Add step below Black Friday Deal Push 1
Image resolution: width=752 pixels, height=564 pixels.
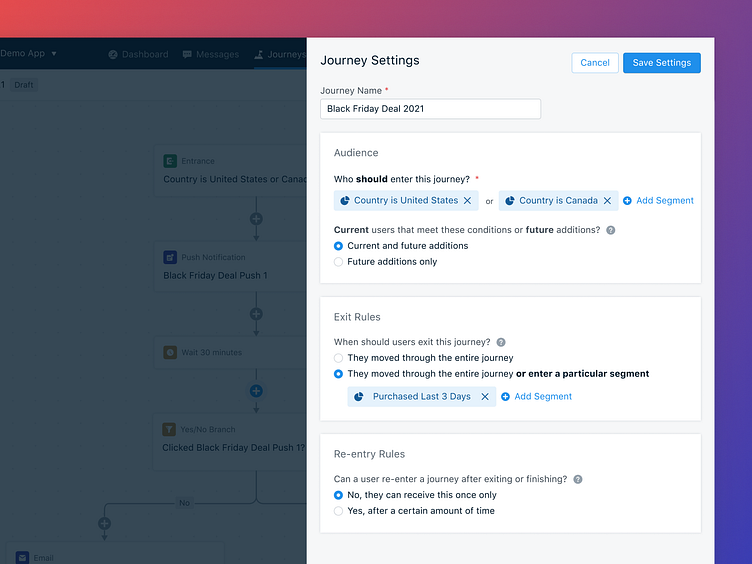pyautogui.click(x=256, y=314)
